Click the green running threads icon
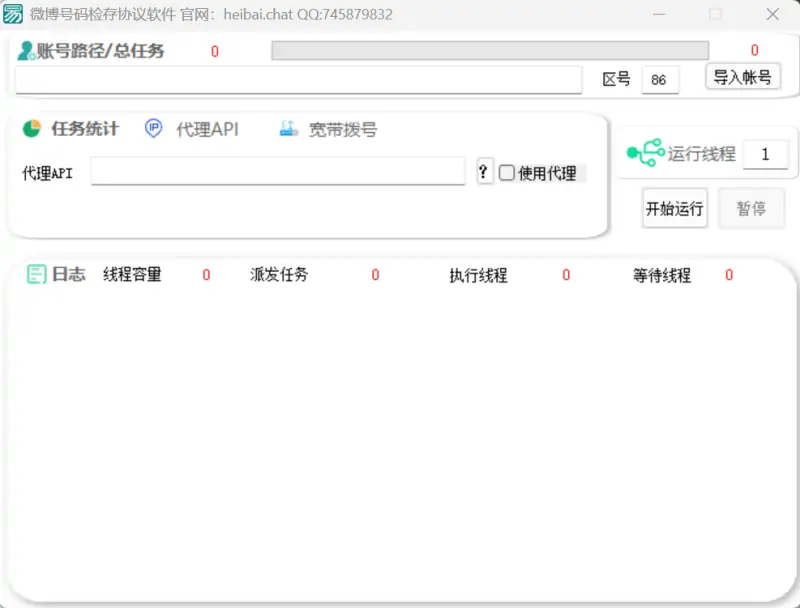800x608 pixels. pyautogui.click(x=645, y=153)
